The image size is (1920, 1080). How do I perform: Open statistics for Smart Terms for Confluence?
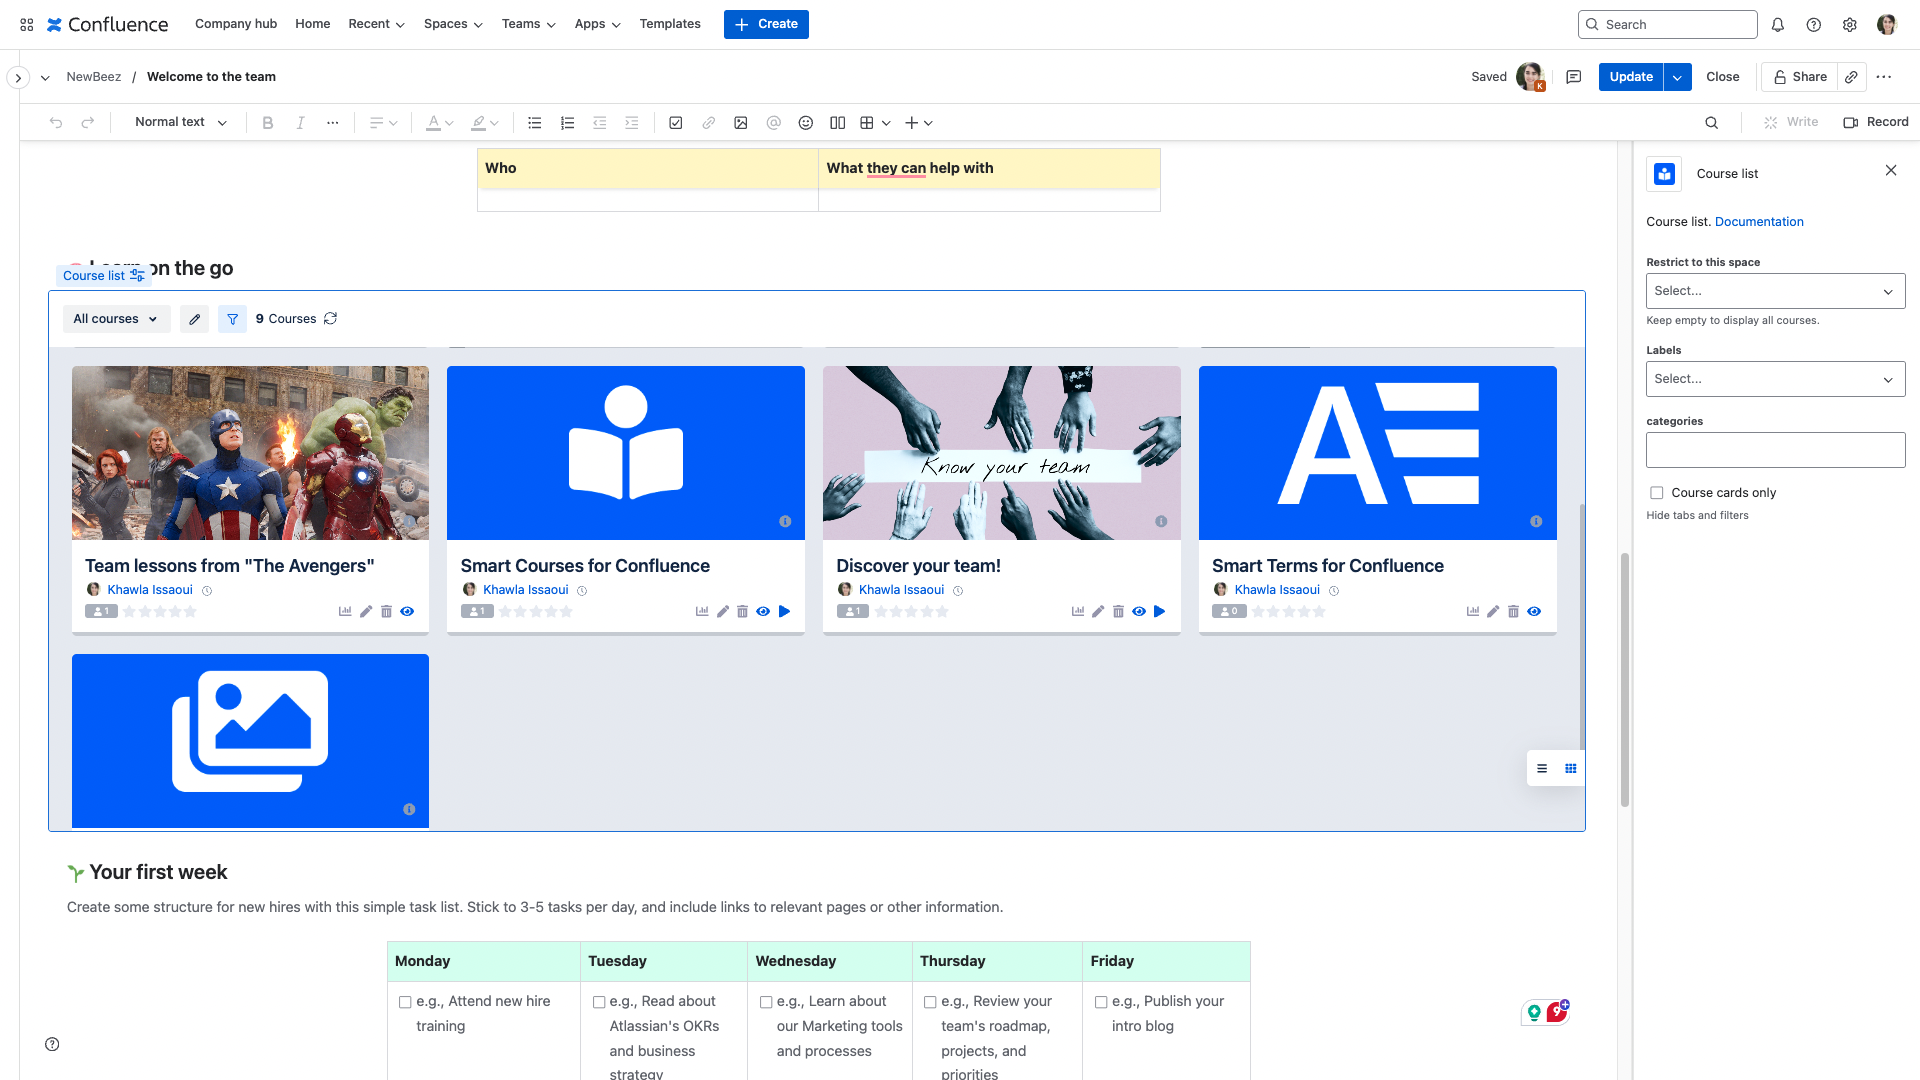click(1473, 612)
